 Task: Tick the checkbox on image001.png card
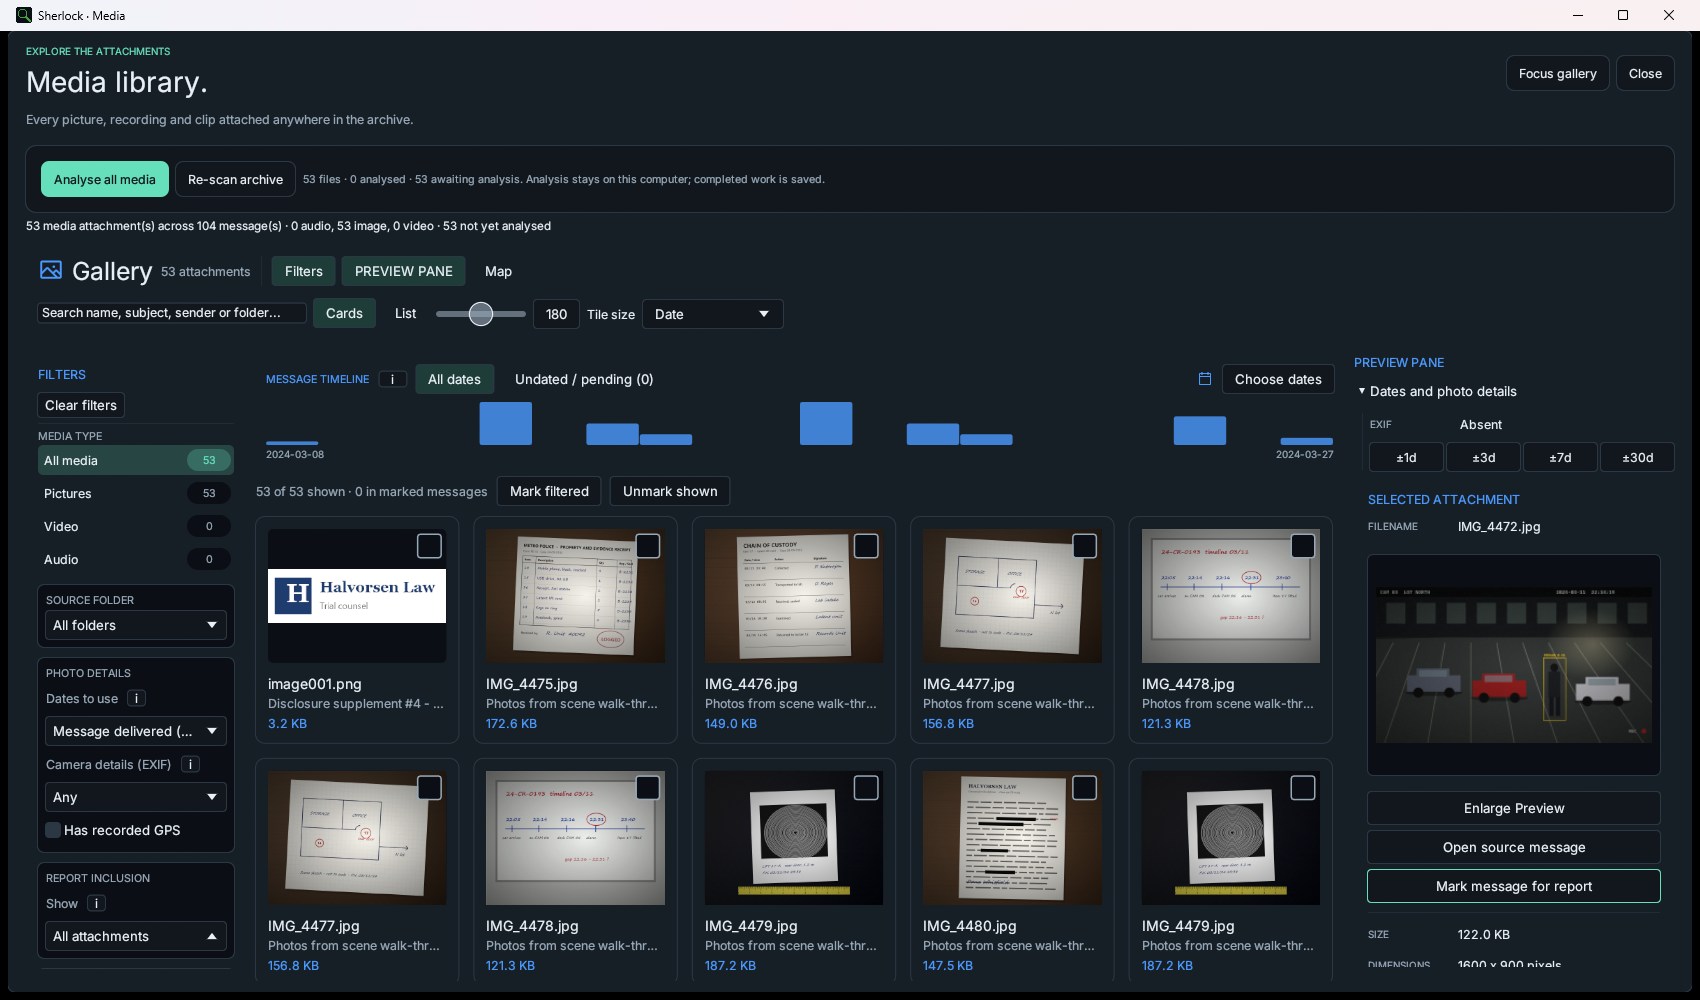(429, 546)
